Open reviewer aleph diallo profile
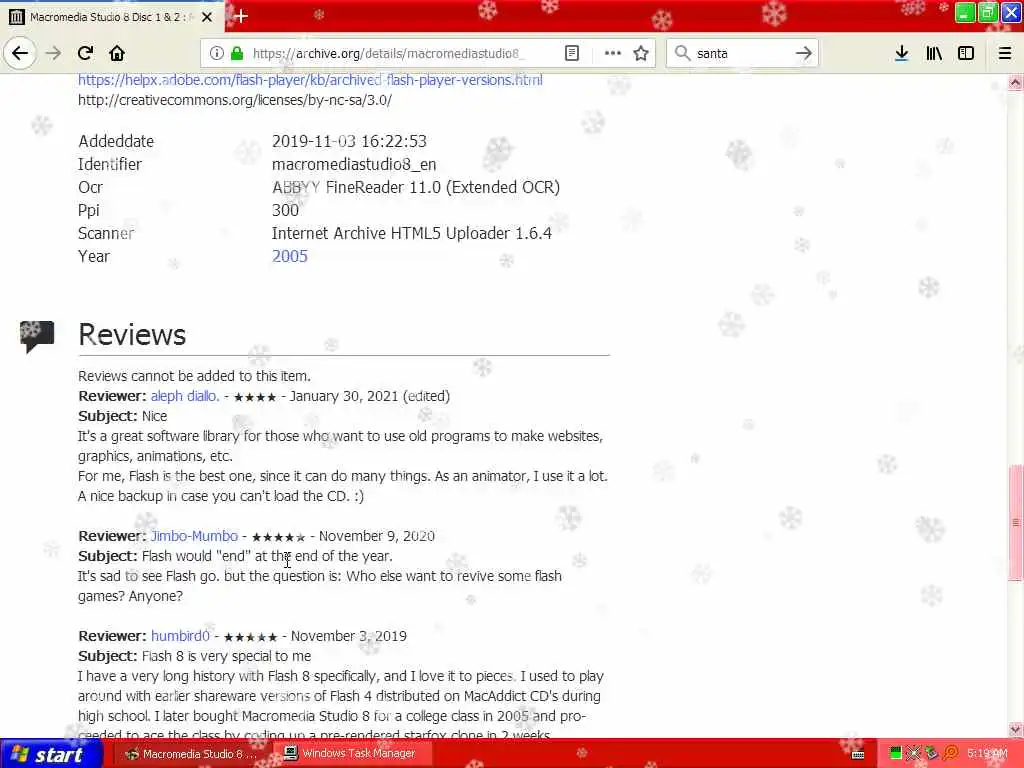The width and height of the screenshot is (1024, 768). (x=185, y=396)
